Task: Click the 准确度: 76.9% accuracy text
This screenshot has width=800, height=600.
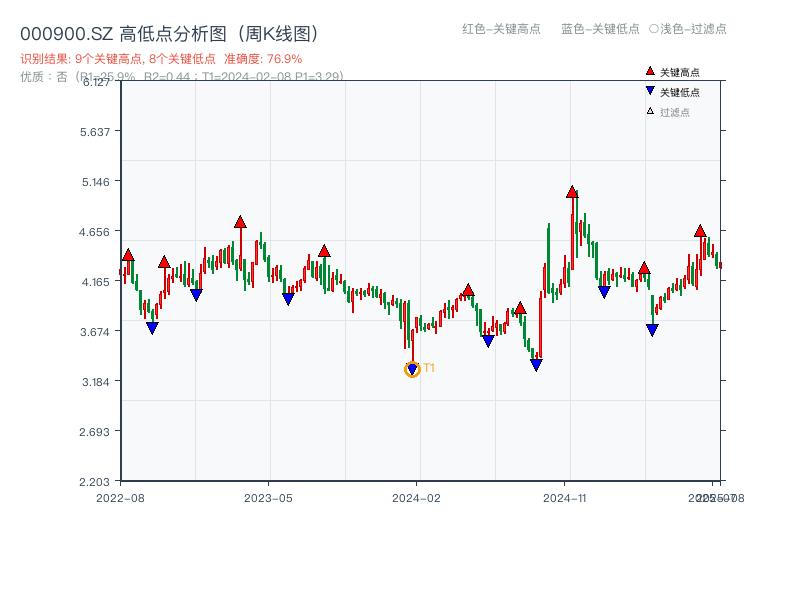Action: coord(263,59)
